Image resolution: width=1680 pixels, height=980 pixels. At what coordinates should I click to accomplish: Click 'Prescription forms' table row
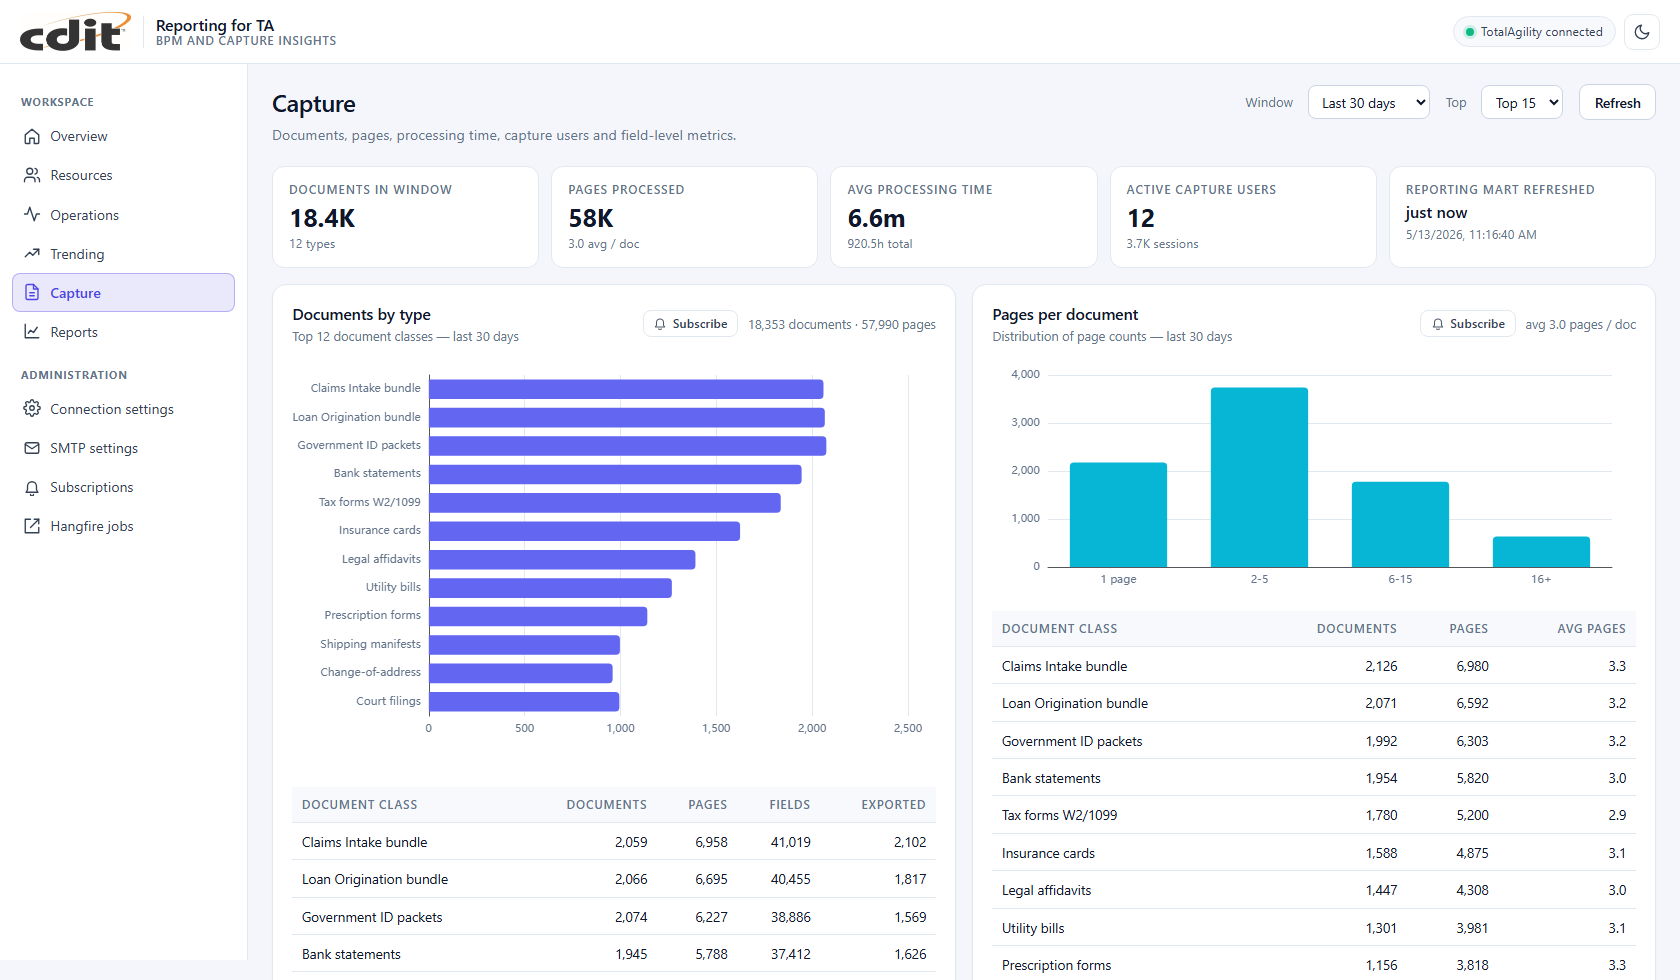[x=1314, y=965]
